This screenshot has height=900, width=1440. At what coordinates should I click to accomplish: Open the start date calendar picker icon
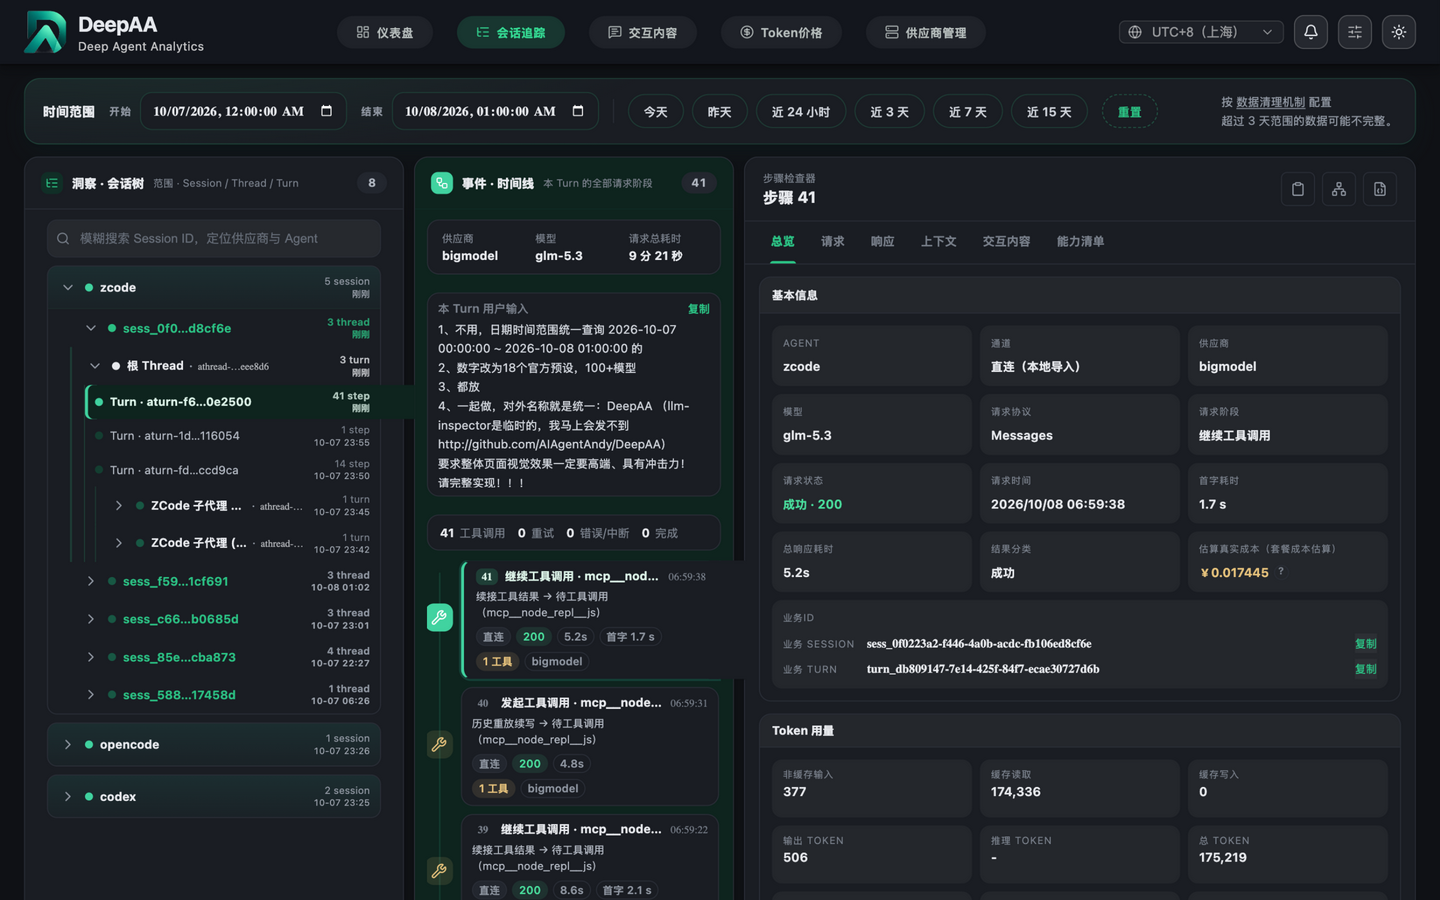click(326, 111)
